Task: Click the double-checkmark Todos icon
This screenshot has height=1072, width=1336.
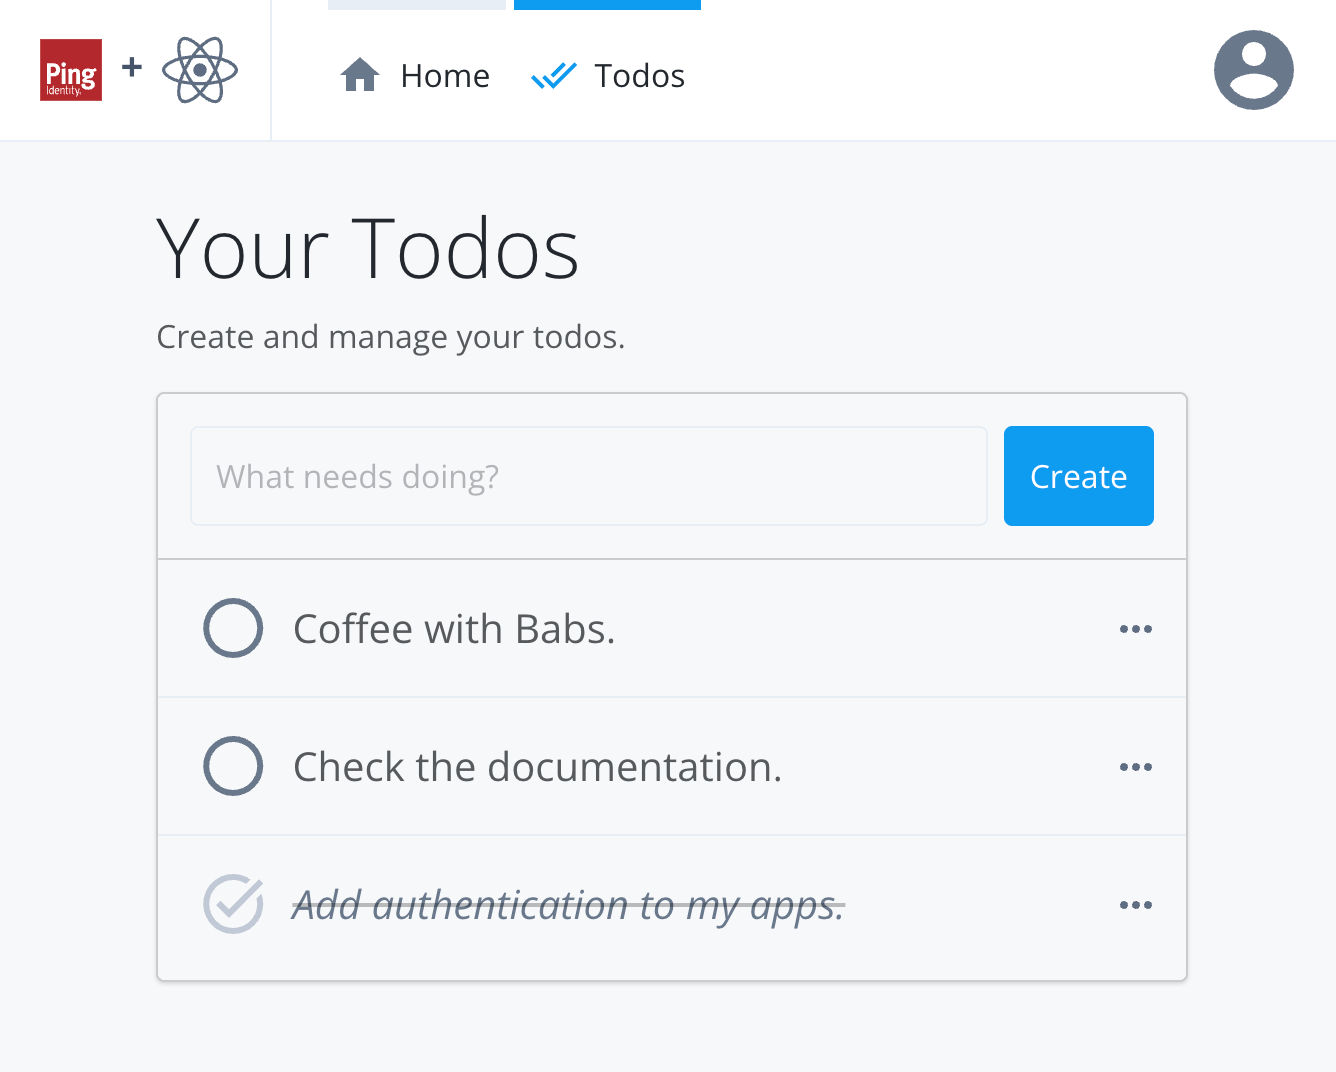Action: click(554, 74)
